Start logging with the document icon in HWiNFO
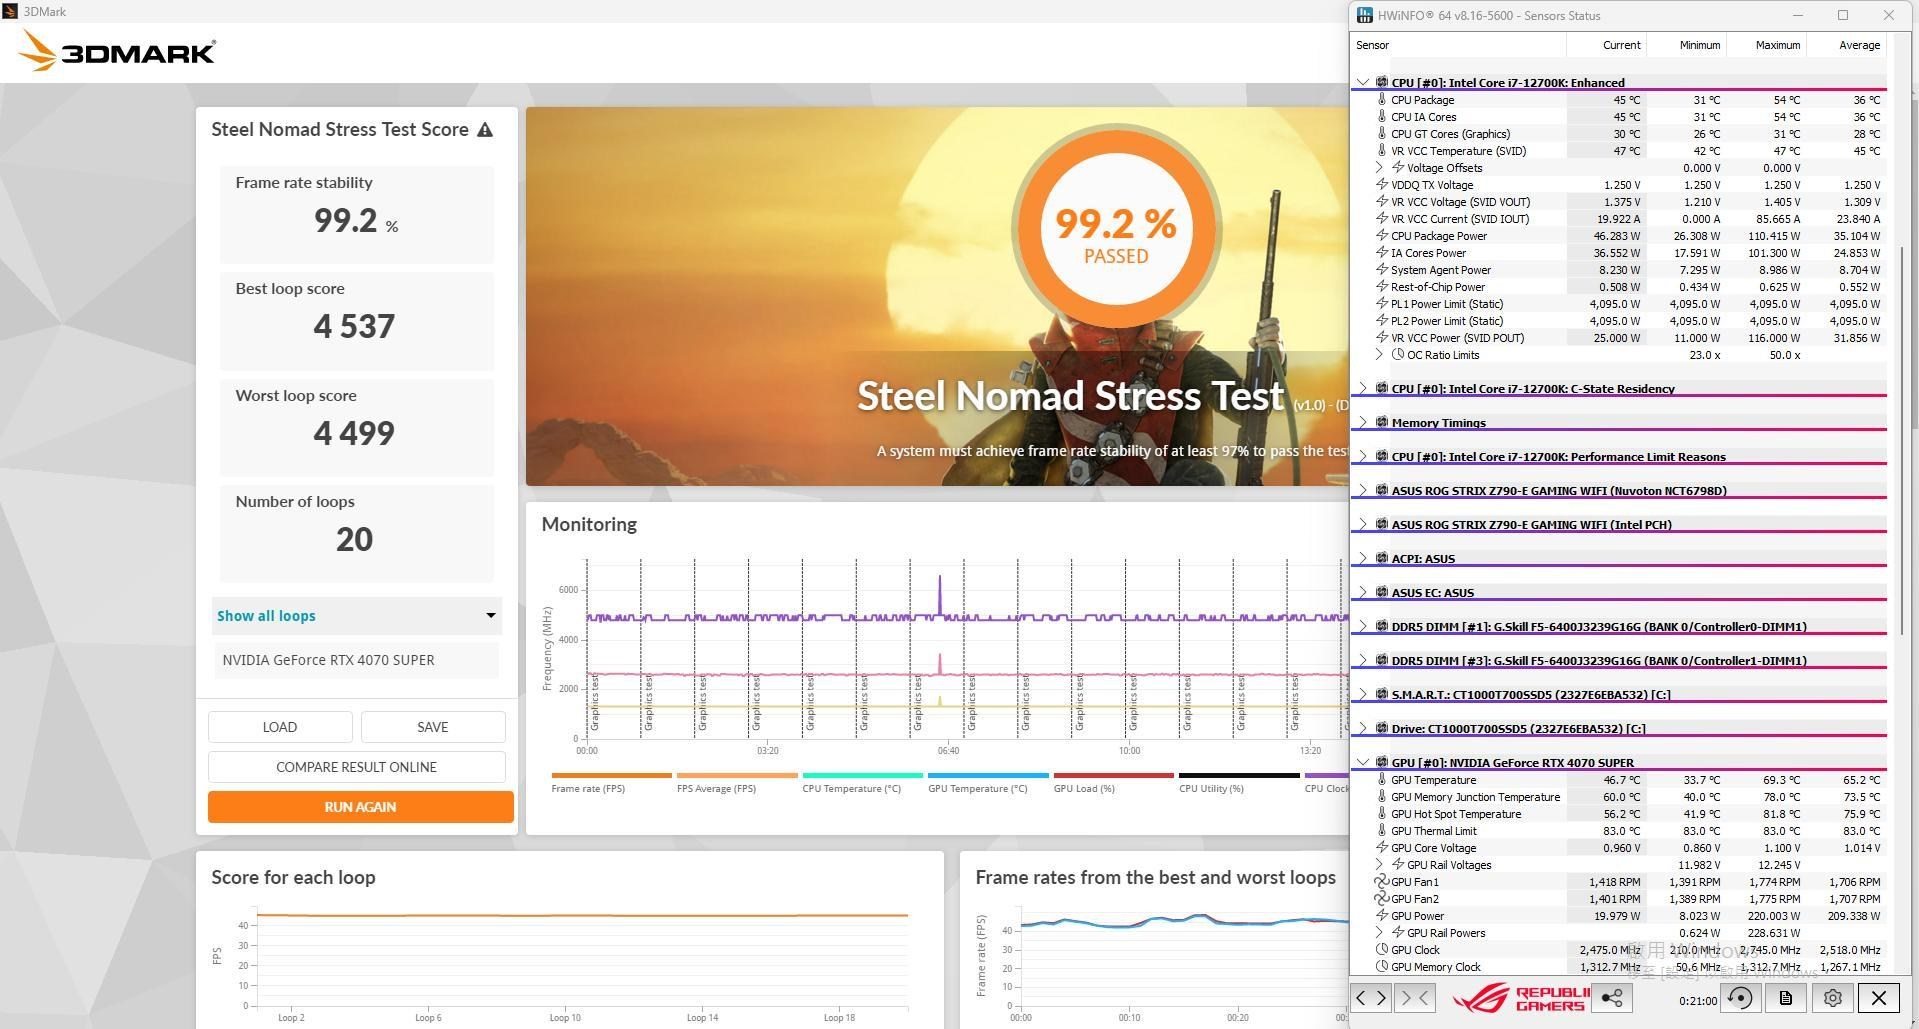The width and height of the screenshot is (1919, 1029). point(1786,998)
